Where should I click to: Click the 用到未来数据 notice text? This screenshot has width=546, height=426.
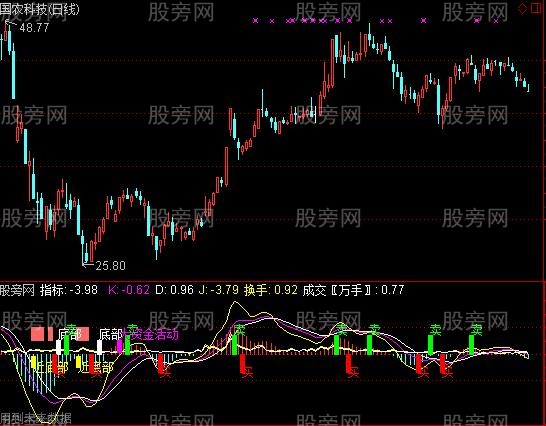tap(36, 418)
